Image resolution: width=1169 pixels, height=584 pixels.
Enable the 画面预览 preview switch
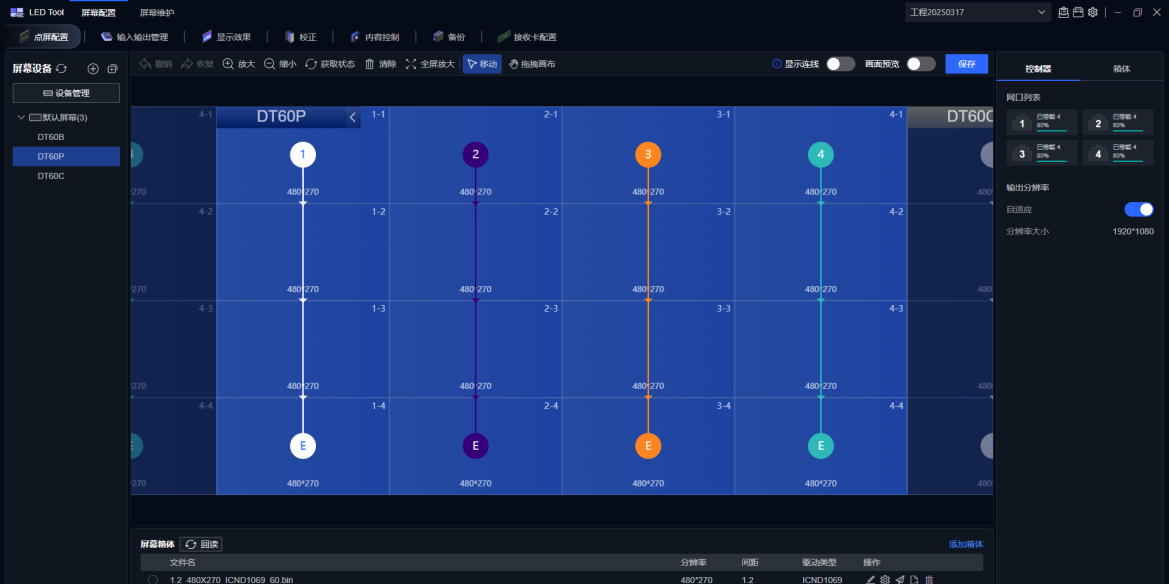920,64
